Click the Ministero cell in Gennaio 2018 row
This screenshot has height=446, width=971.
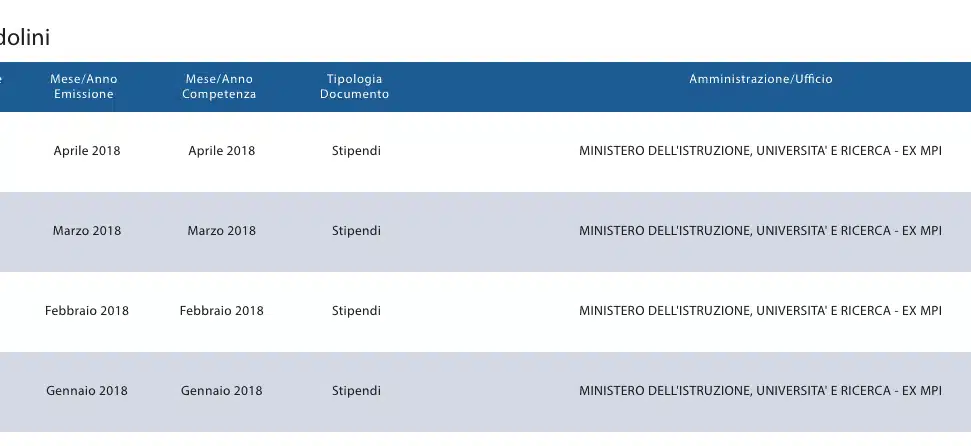(760, 391)
